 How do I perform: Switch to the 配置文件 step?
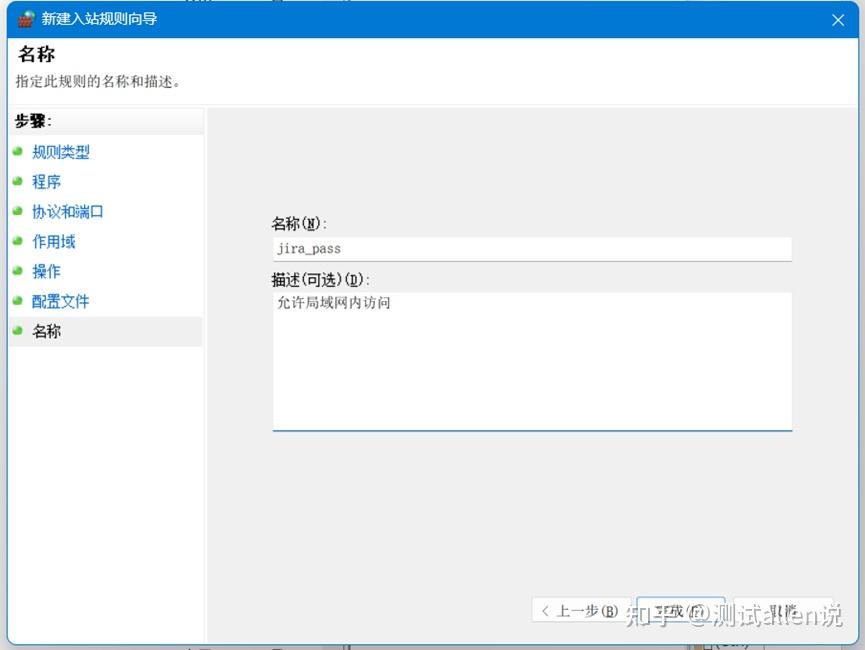click(x=61, y=302)
